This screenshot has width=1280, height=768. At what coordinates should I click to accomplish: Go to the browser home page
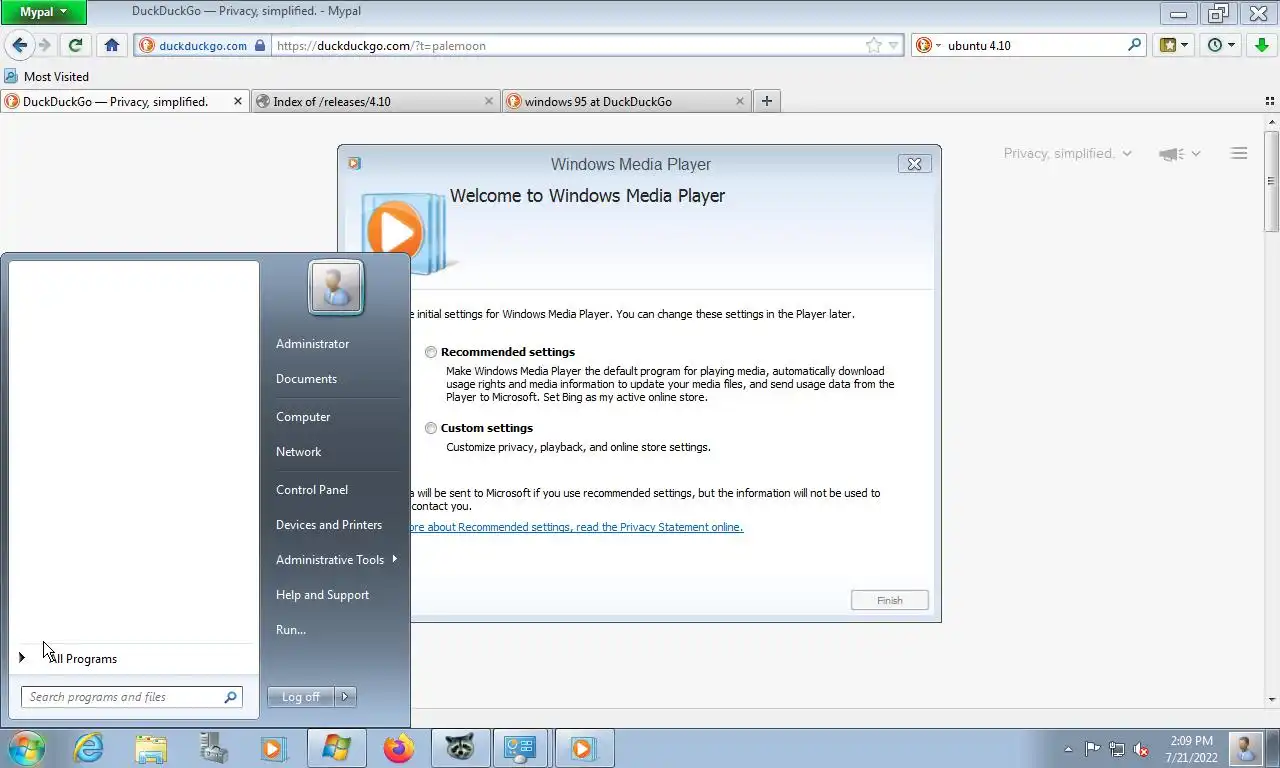112,45
